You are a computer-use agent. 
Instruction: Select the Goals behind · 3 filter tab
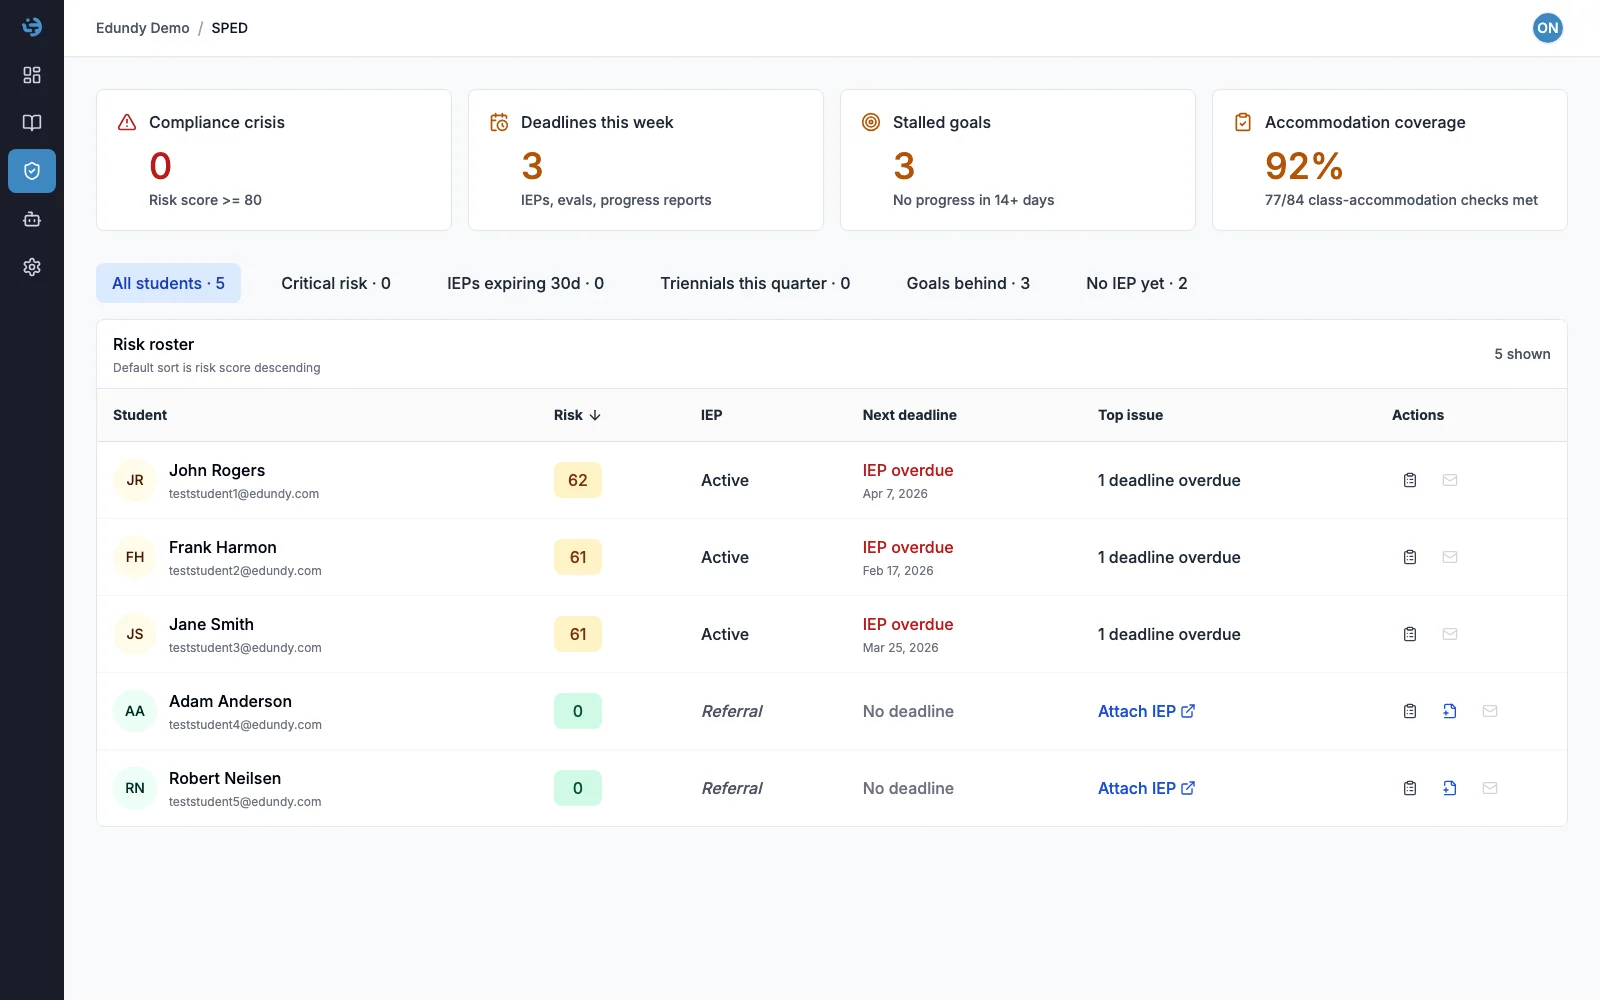968,283
